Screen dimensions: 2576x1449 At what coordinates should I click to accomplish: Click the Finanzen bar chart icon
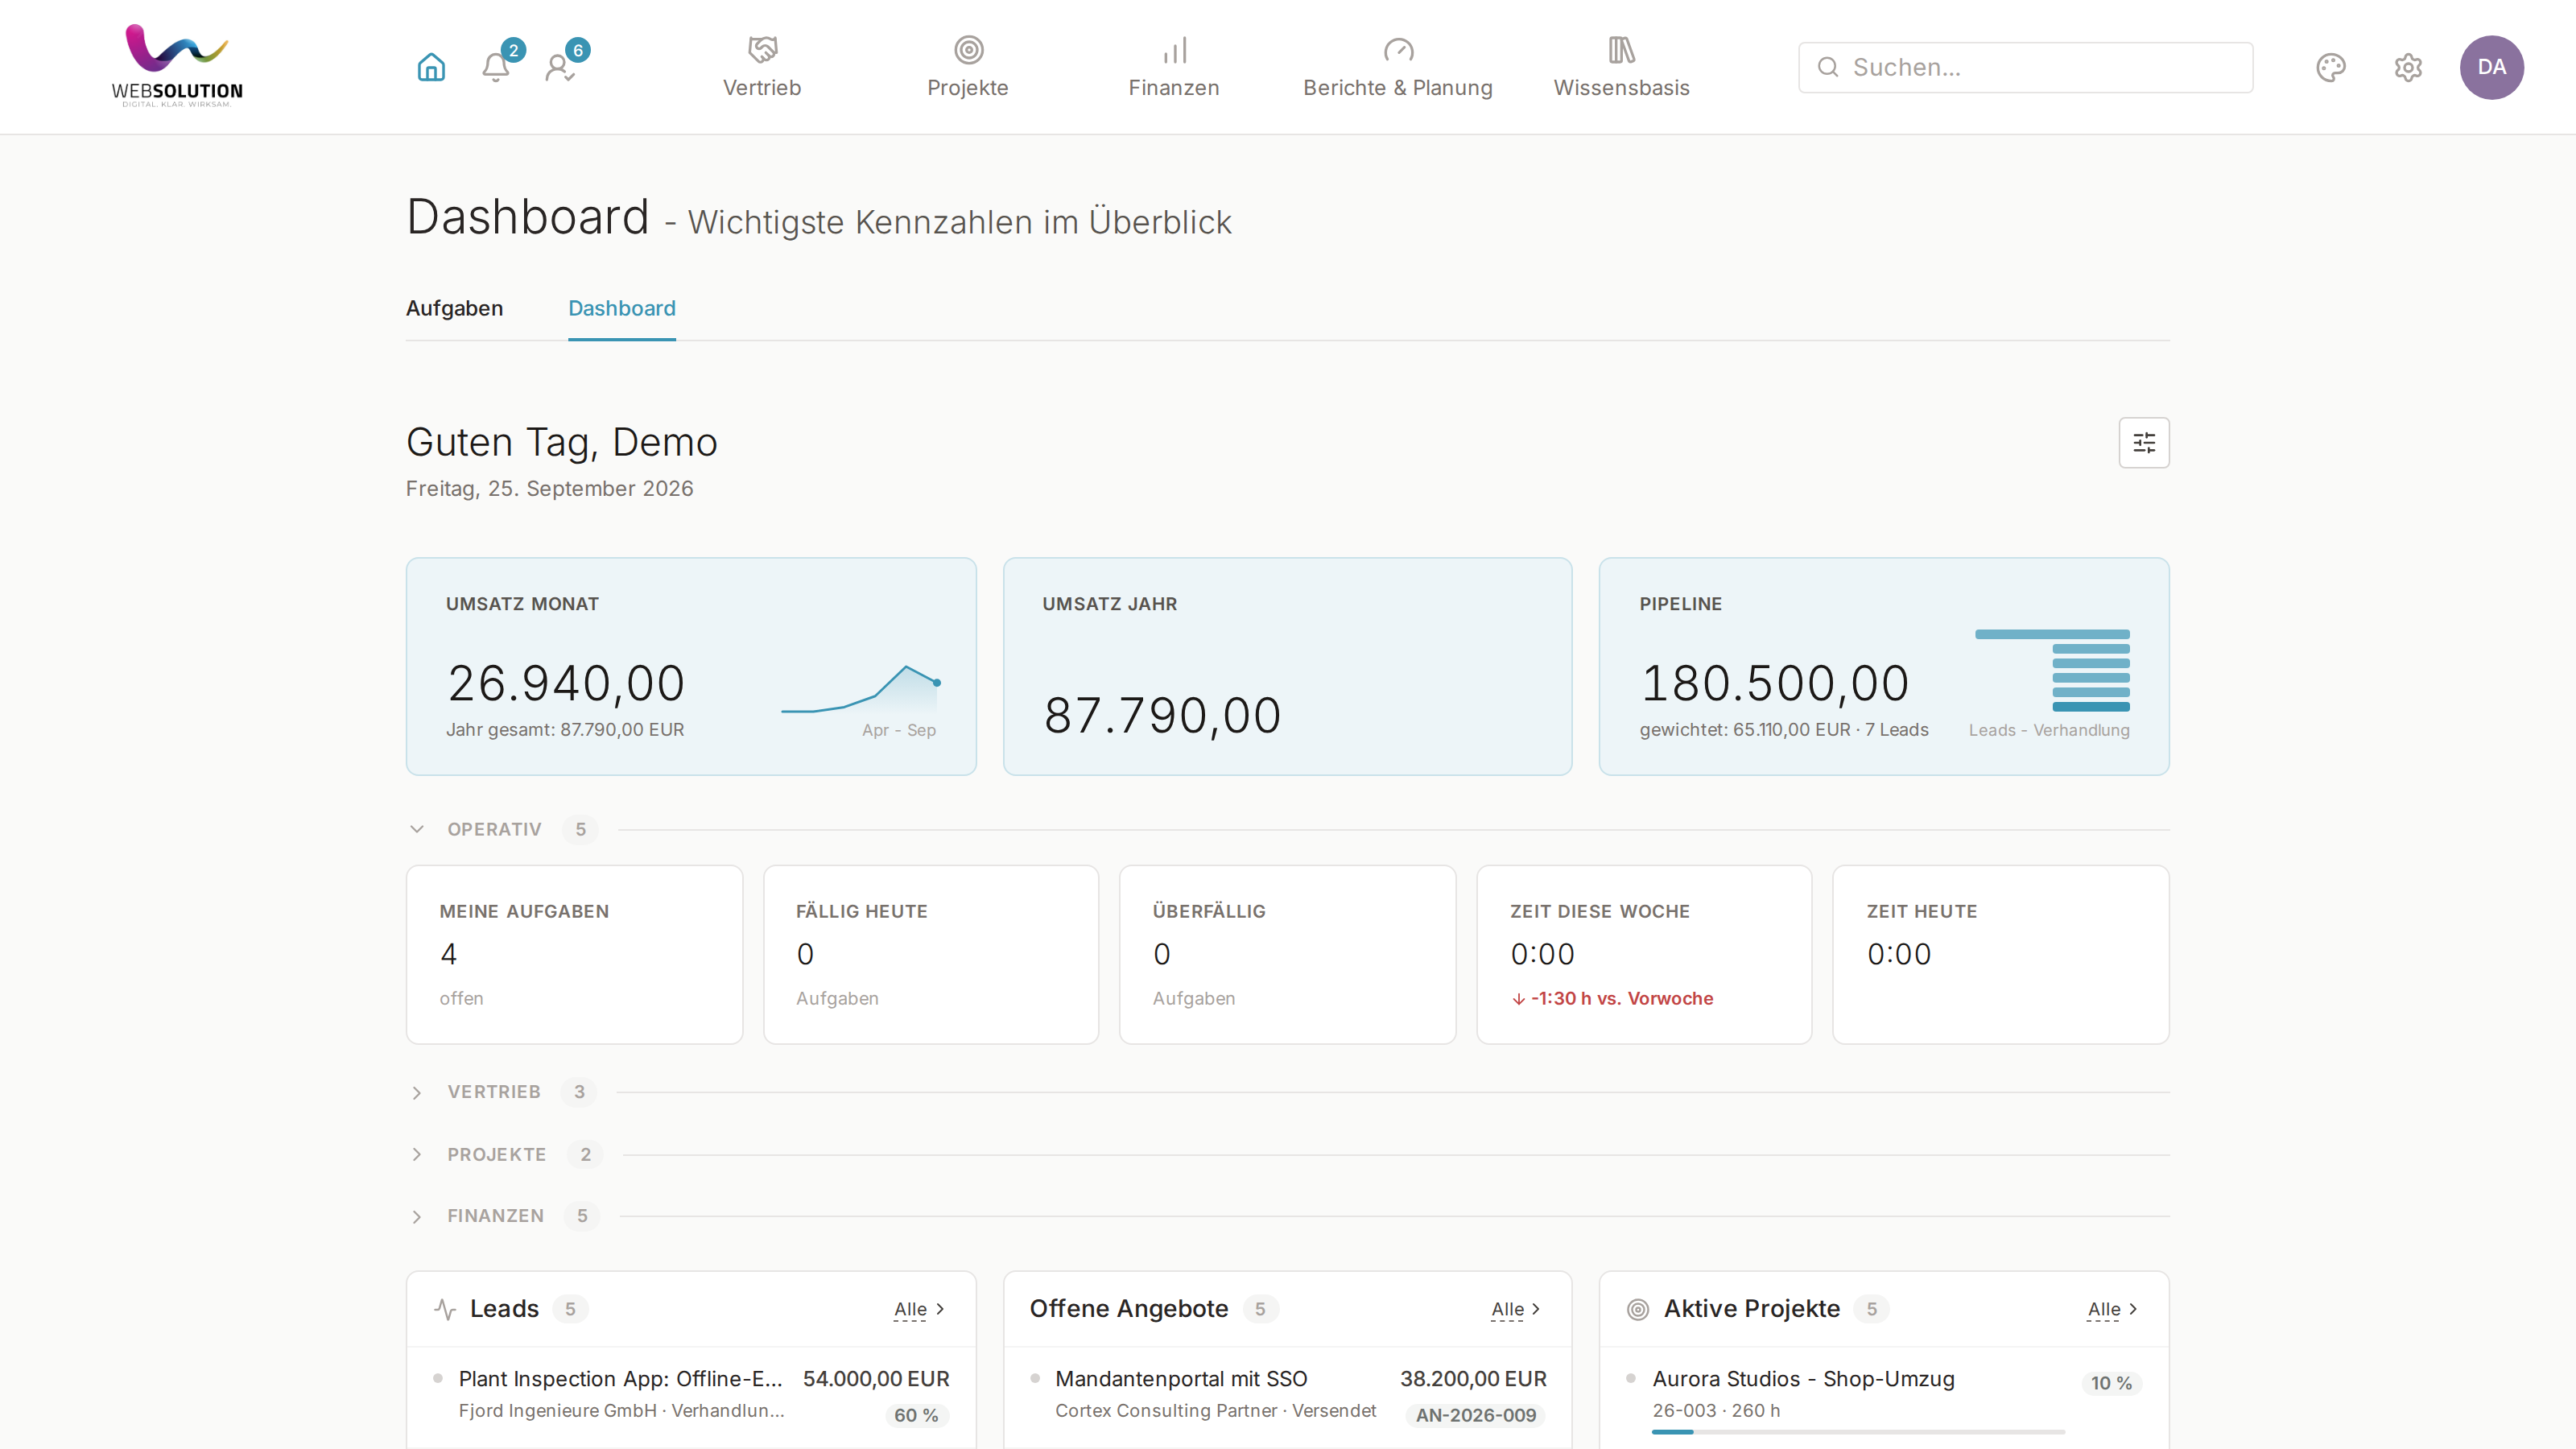[1174, 49]
